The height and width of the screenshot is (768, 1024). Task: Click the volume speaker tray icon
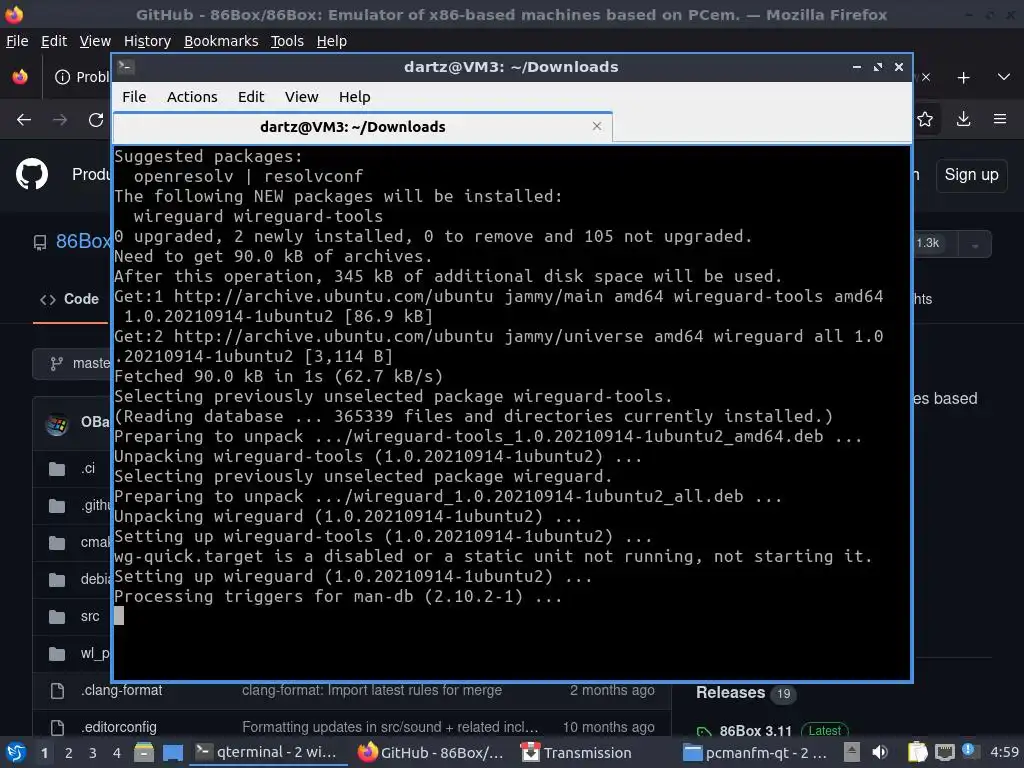tap(880, 752)
